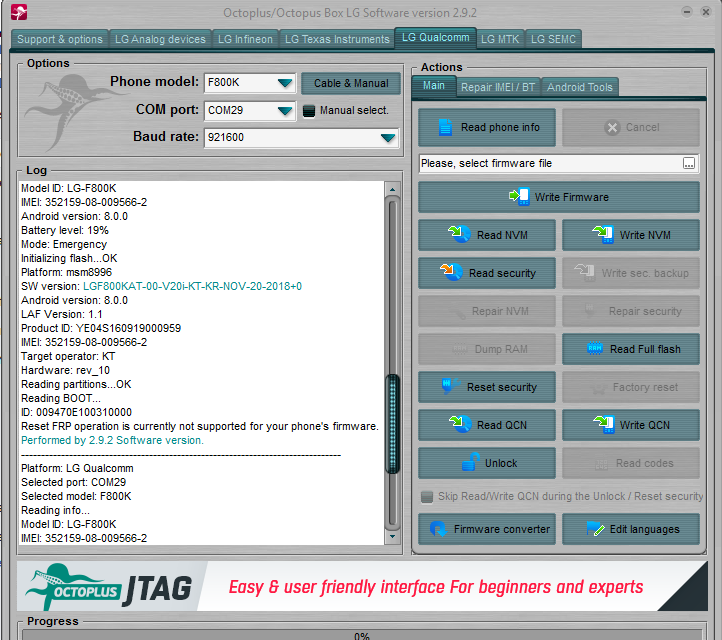The height and width of the screenshot is (640, 722).
Task: Switch to LG Texas Instruments tab
Action: (337, 39)
